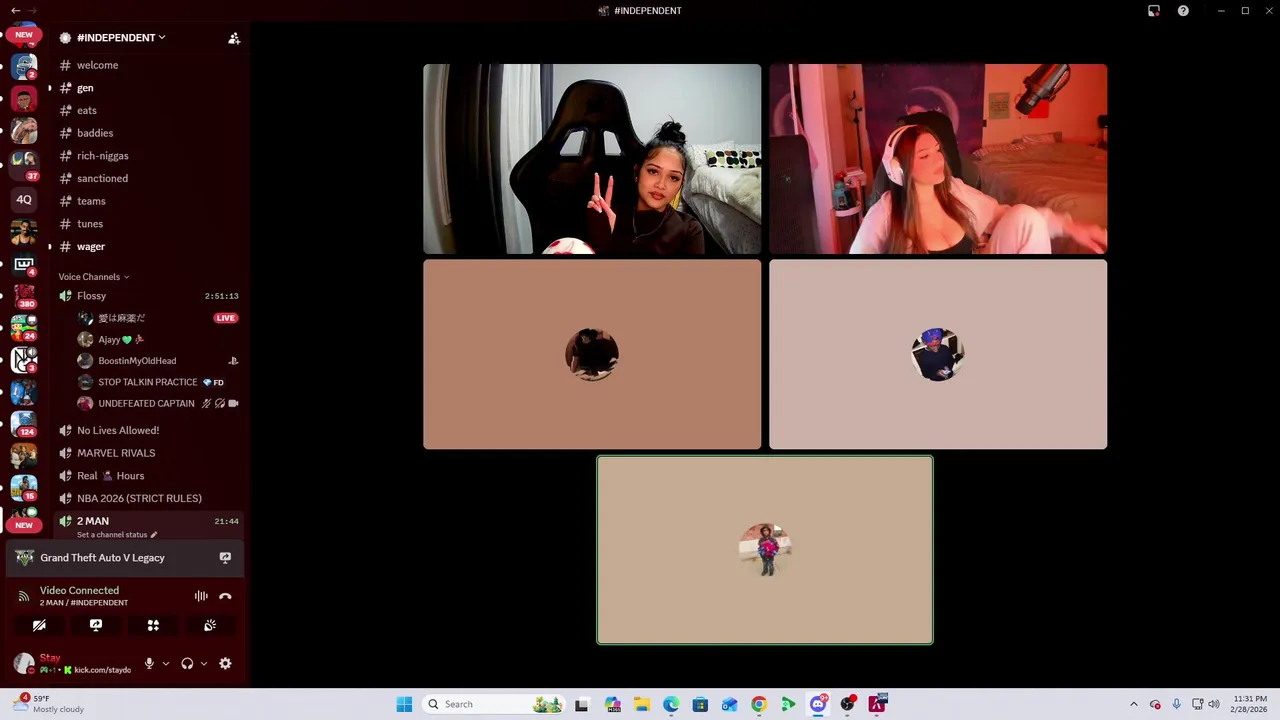The height and width of the screenshot is (720, 1280).
Task: Collapse the Voice Channels category
Action: pos(94,277)
